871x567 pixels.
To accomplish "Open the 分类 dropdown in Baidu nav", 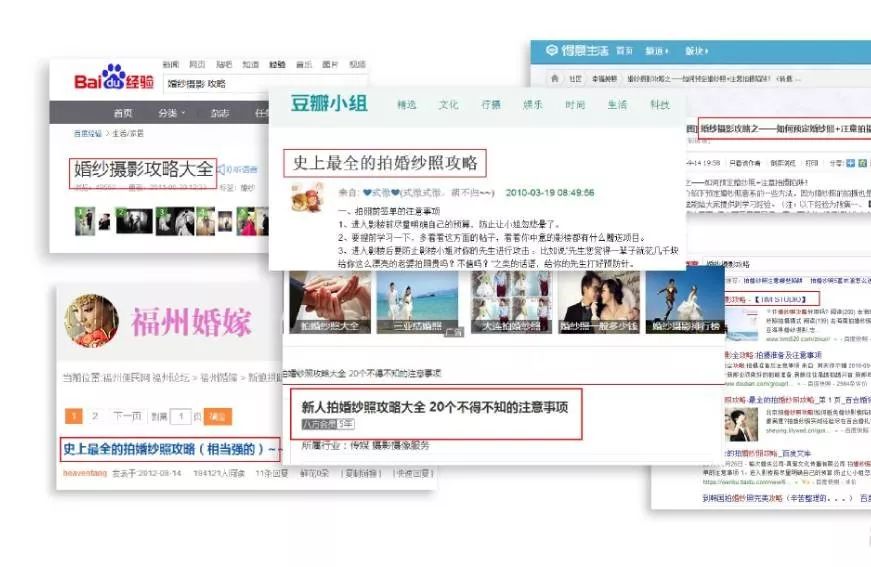I will coord(171,113).
